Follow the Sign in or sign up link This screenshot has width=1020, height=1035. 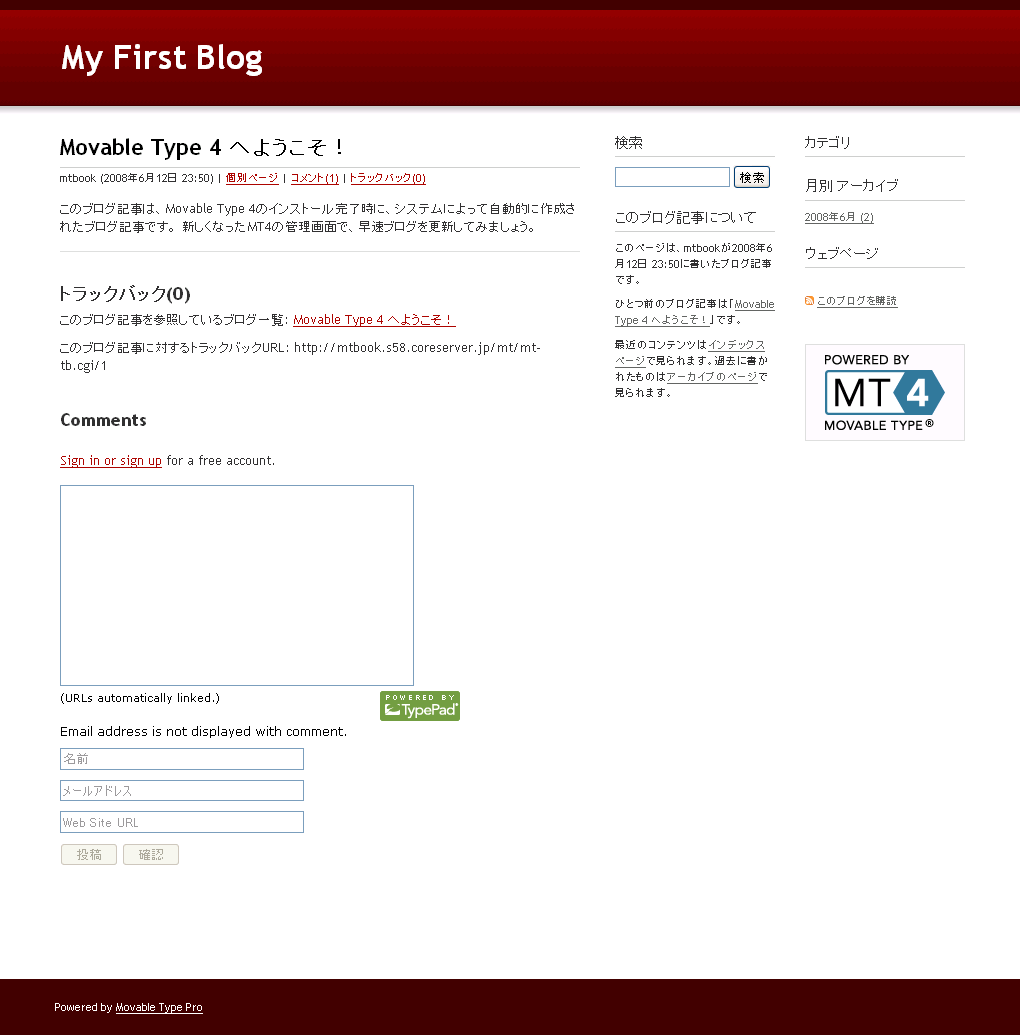pos(111,461)
